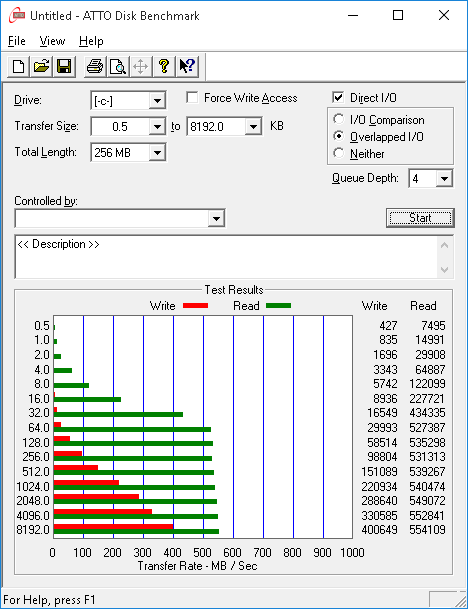The width and height of the screenshot is (468, 609).
Task: Save benchmark results with floppy icon
Action: (x=64, y=66)
